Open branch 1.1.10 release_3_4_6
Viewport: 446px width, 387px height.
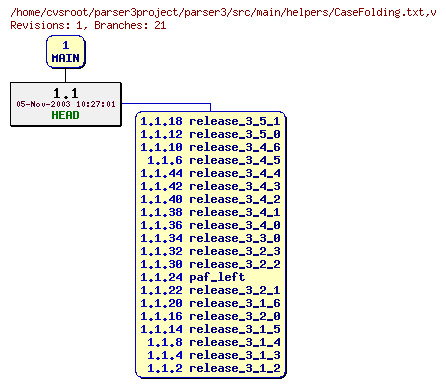click(x=210, y=147)
